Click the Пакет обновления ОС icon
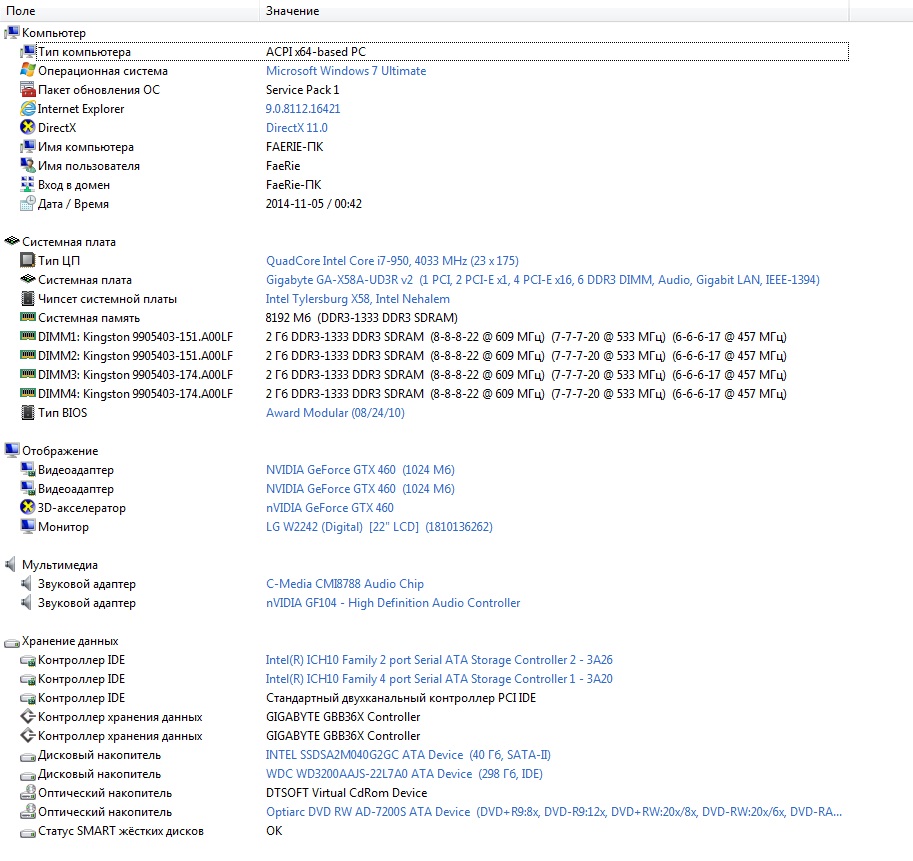Image resolution: width=913 pixels, height=861 pixels. tap(27, 89)
